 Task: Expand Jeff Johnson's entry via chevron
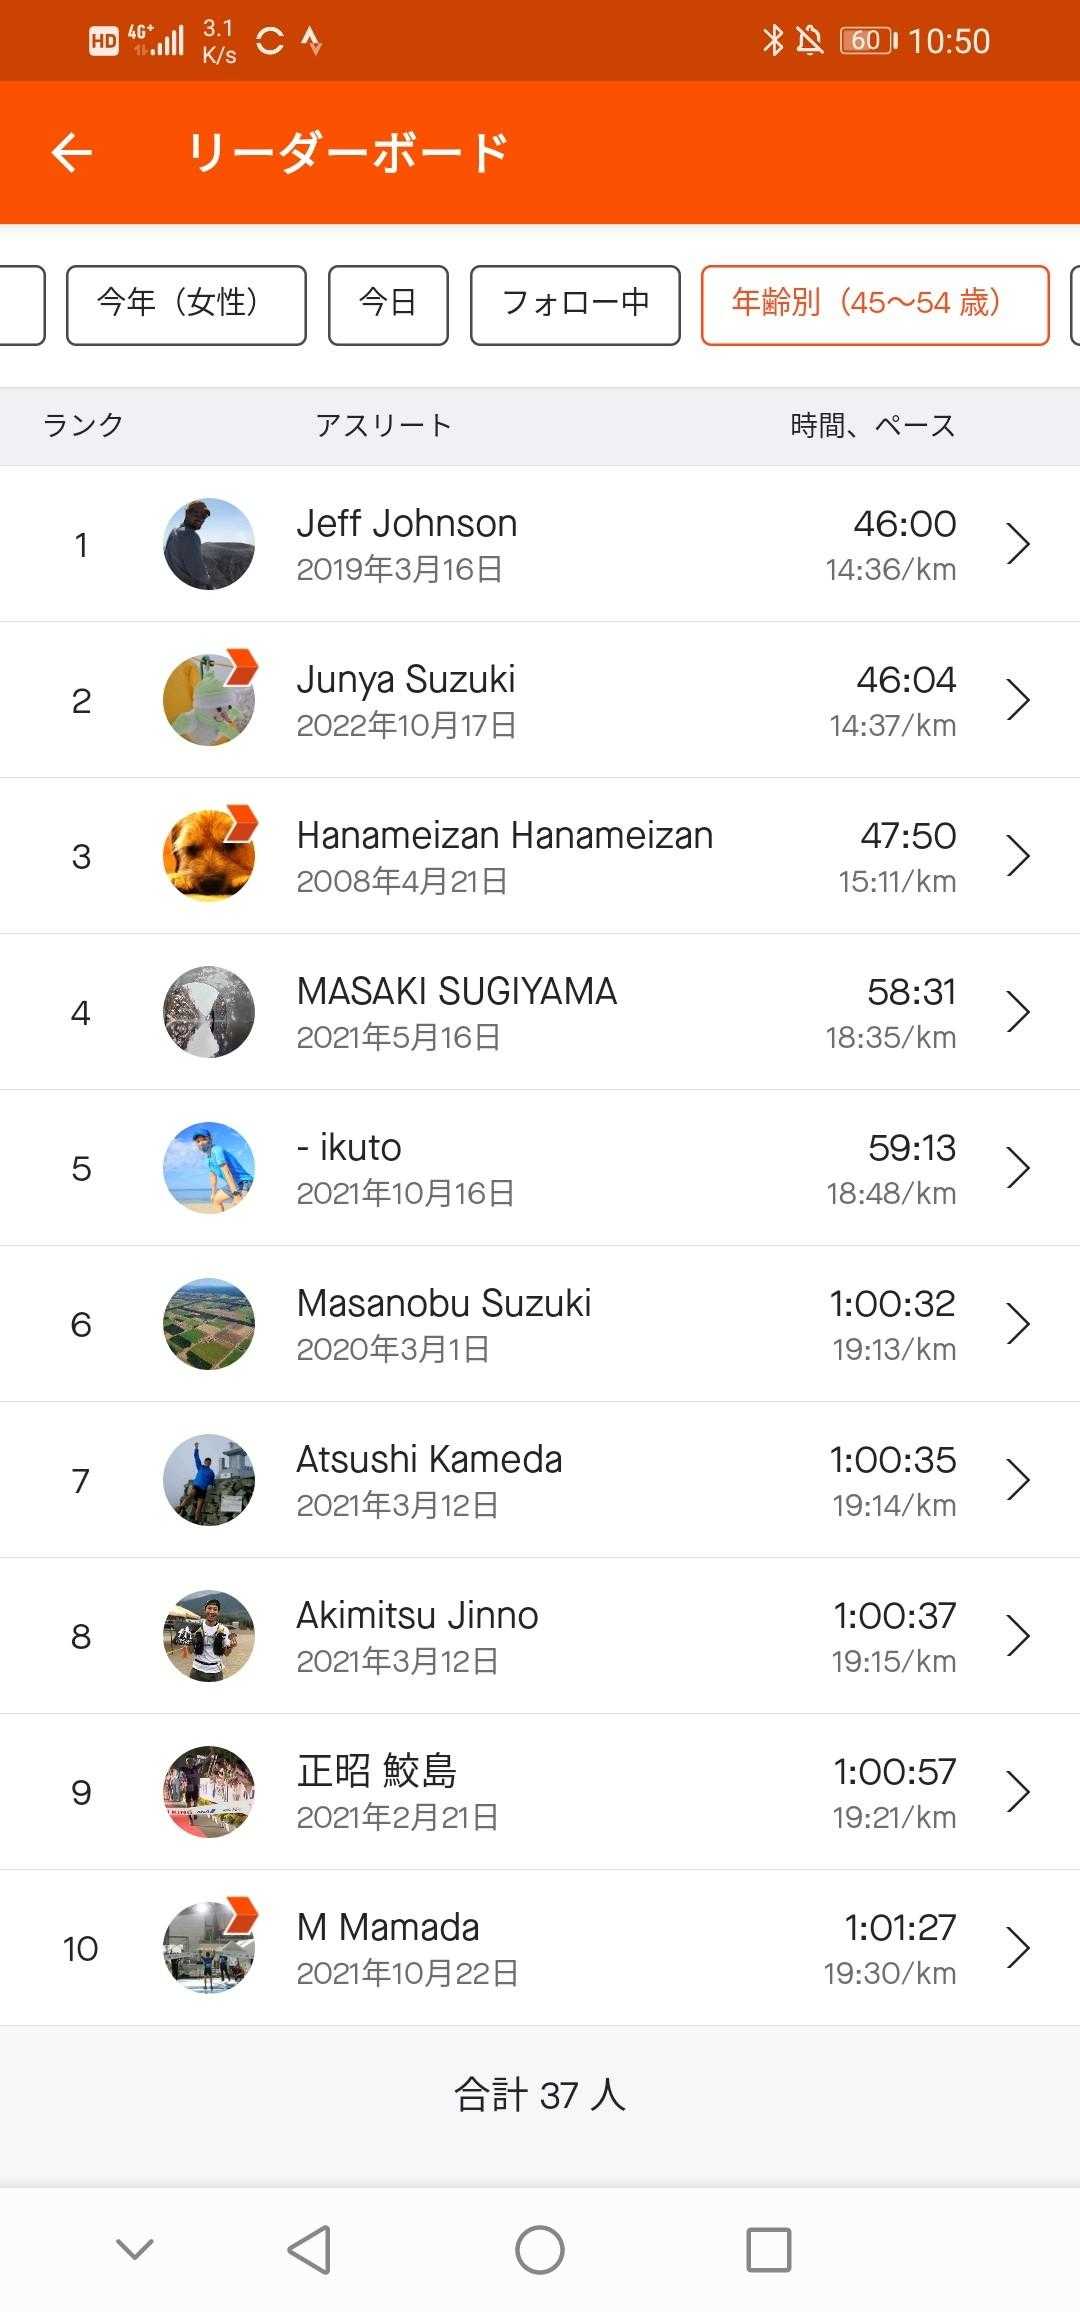pyautogui.click(x=1018, y=544)
